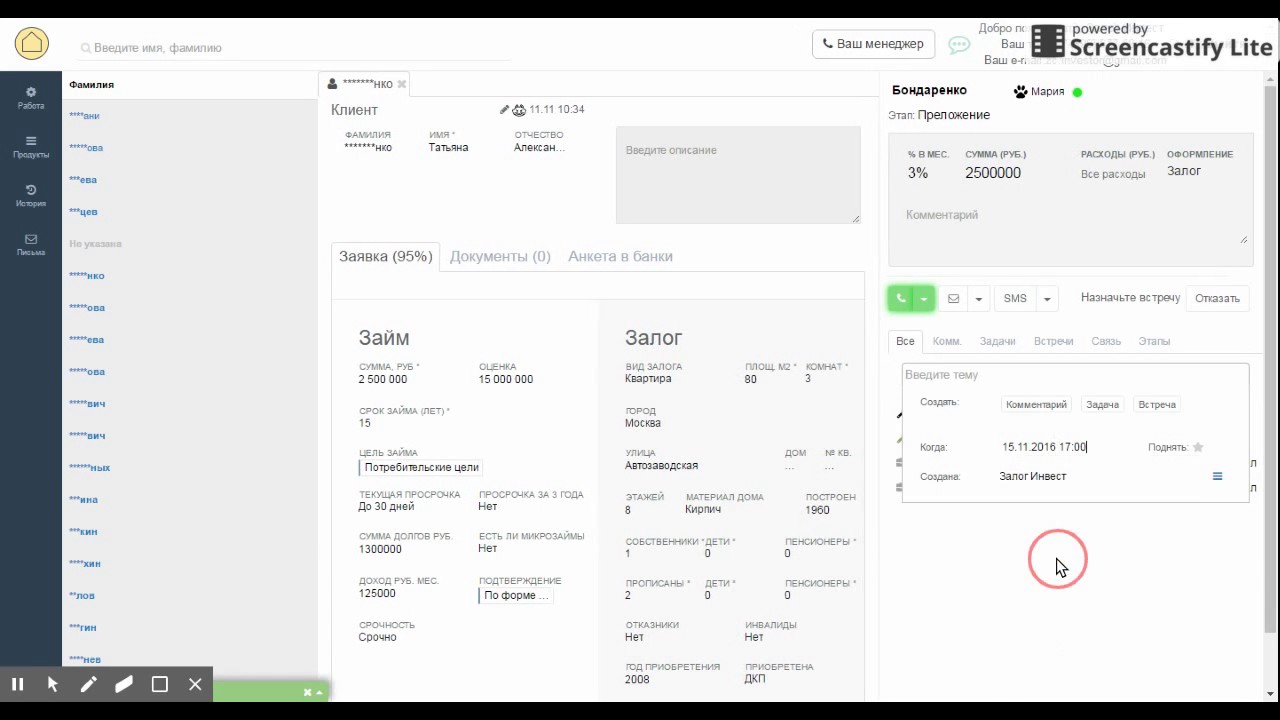Viewport: 1280px width, 720px height.
Task: Click the Введите тему subject field
Action: click(x=1075, y=375)
